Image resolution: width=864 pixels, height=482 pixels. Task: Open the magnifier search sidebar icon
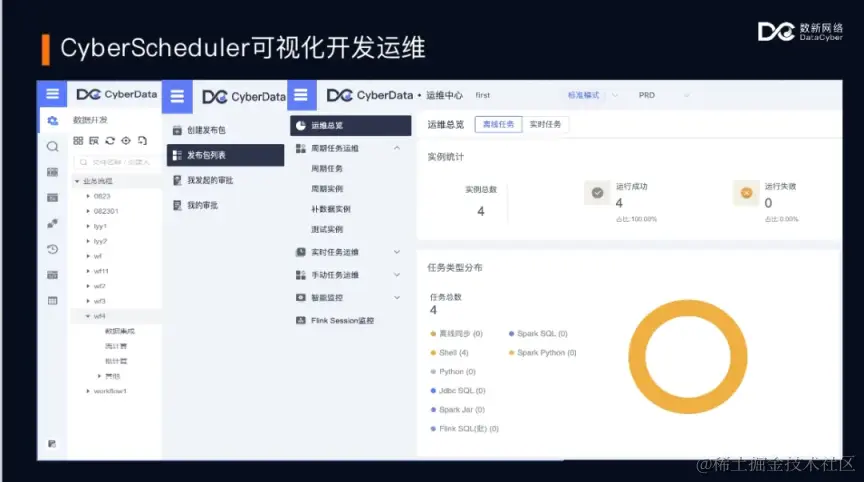click(x=52, y=146)
